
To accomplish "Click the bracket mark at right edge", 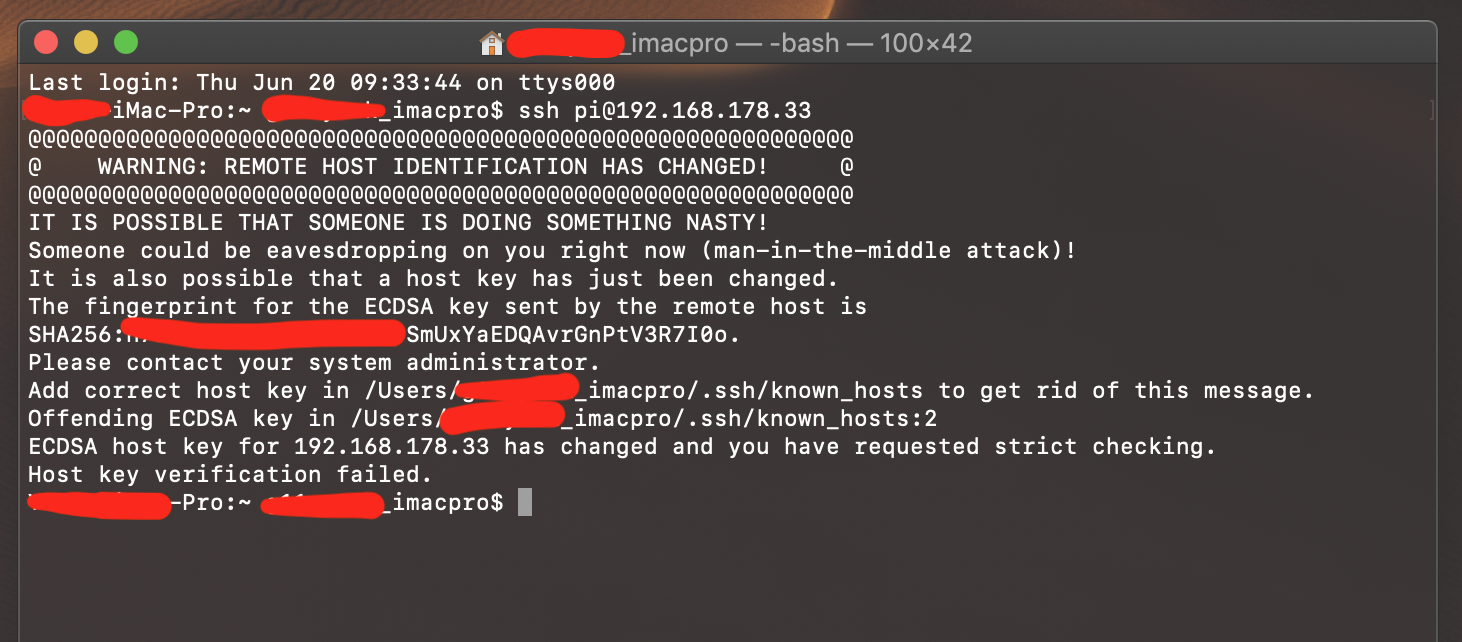I will [x=1431, y=110].
